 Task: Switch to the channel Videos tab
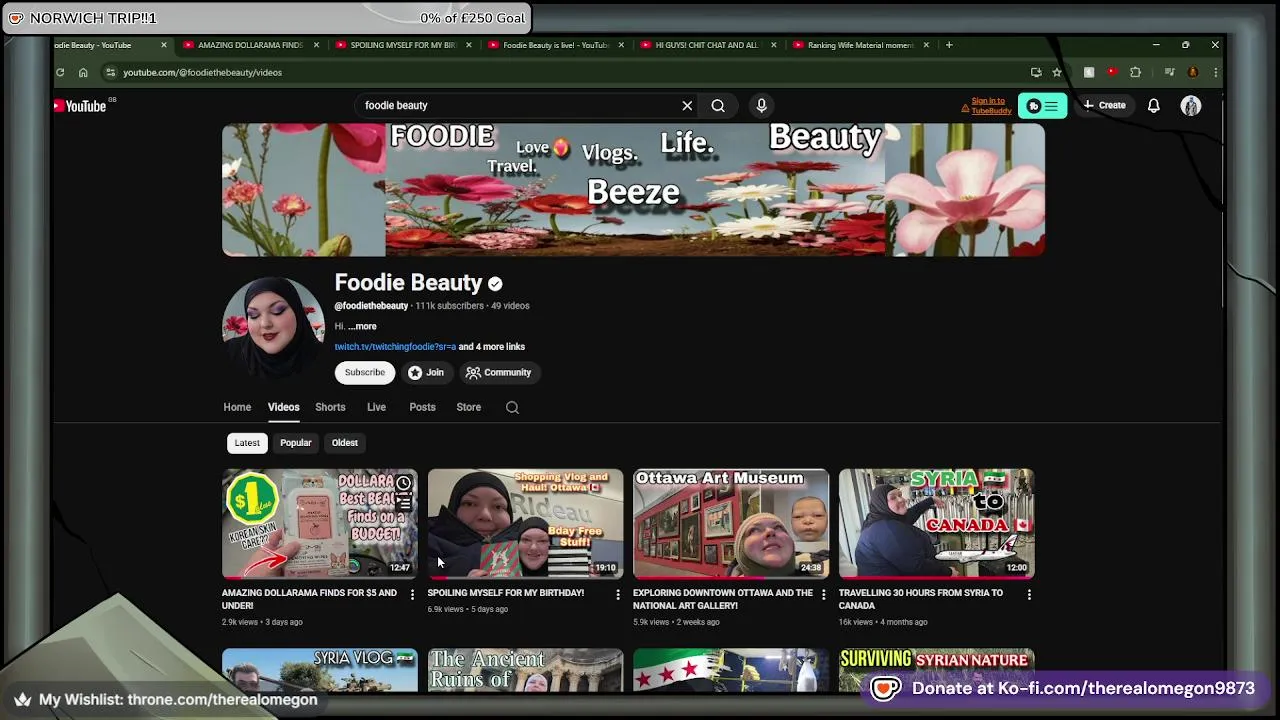point(284,407)
